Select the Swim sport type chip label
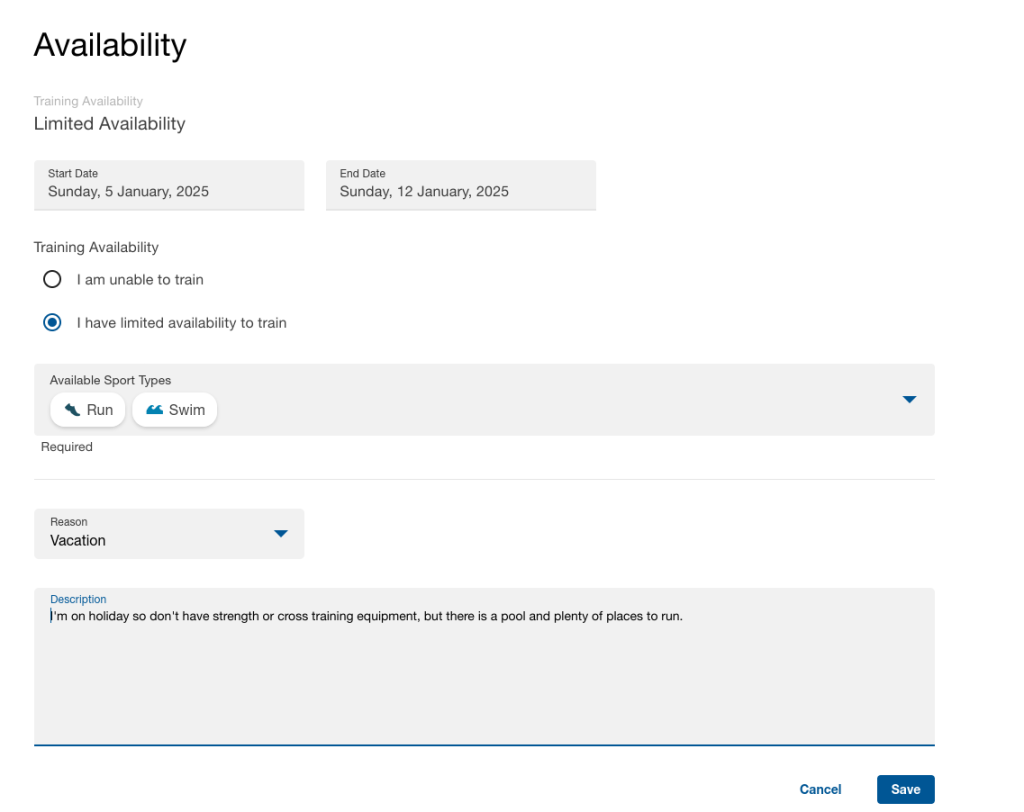Image resolution: width=1024 pixels, height=812 pixels. 187,410
